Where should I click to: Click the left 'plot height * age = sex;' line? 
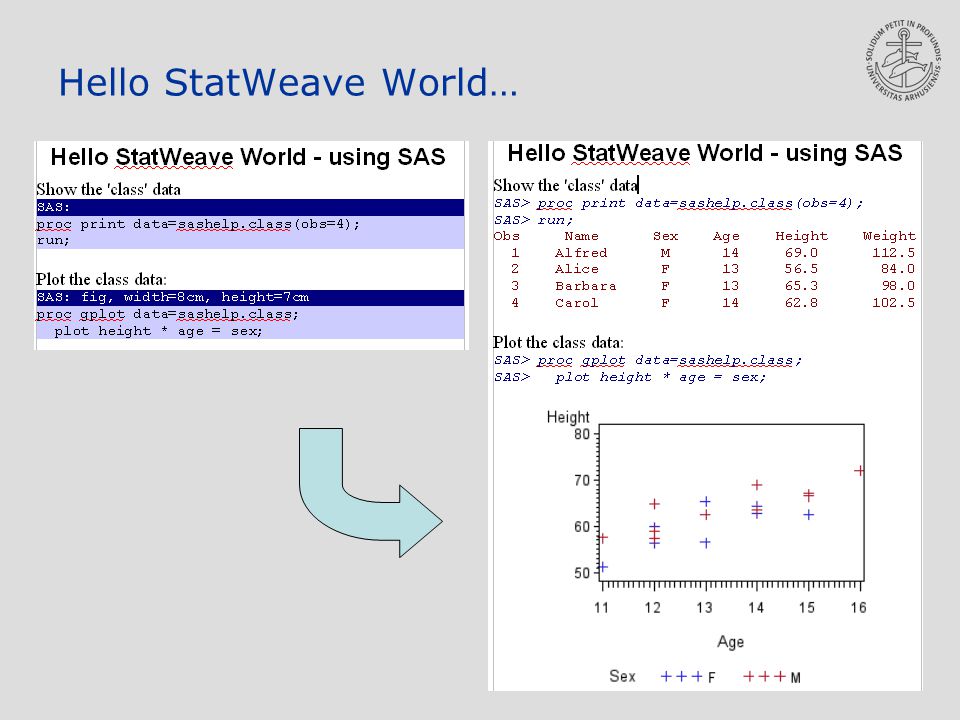158,331
